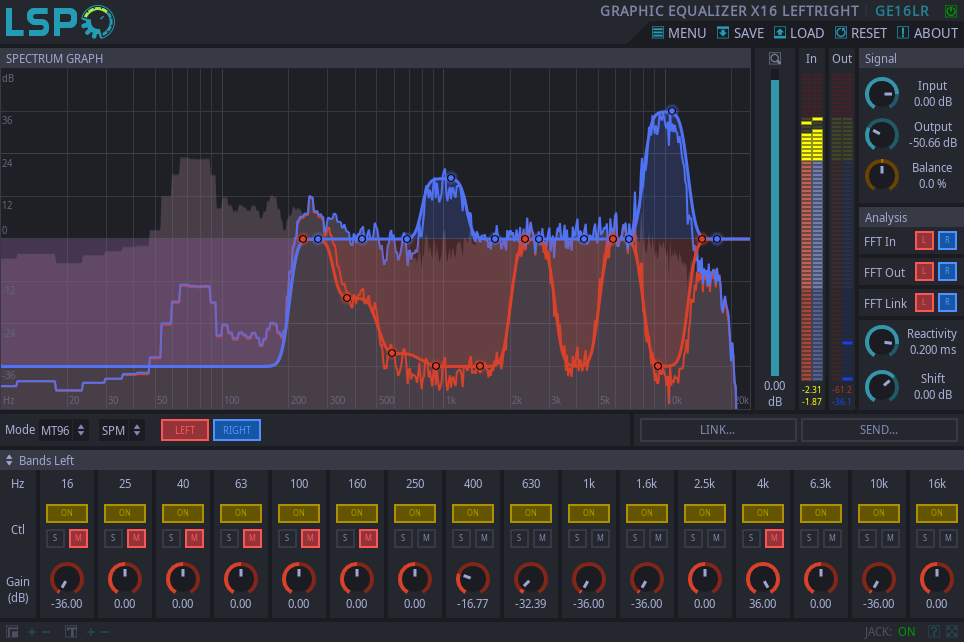Click the minus icon beside the UI scaling icon
The width and height of the screenshot is (964, 642).
pyautogui.click(x=45, y=632)
